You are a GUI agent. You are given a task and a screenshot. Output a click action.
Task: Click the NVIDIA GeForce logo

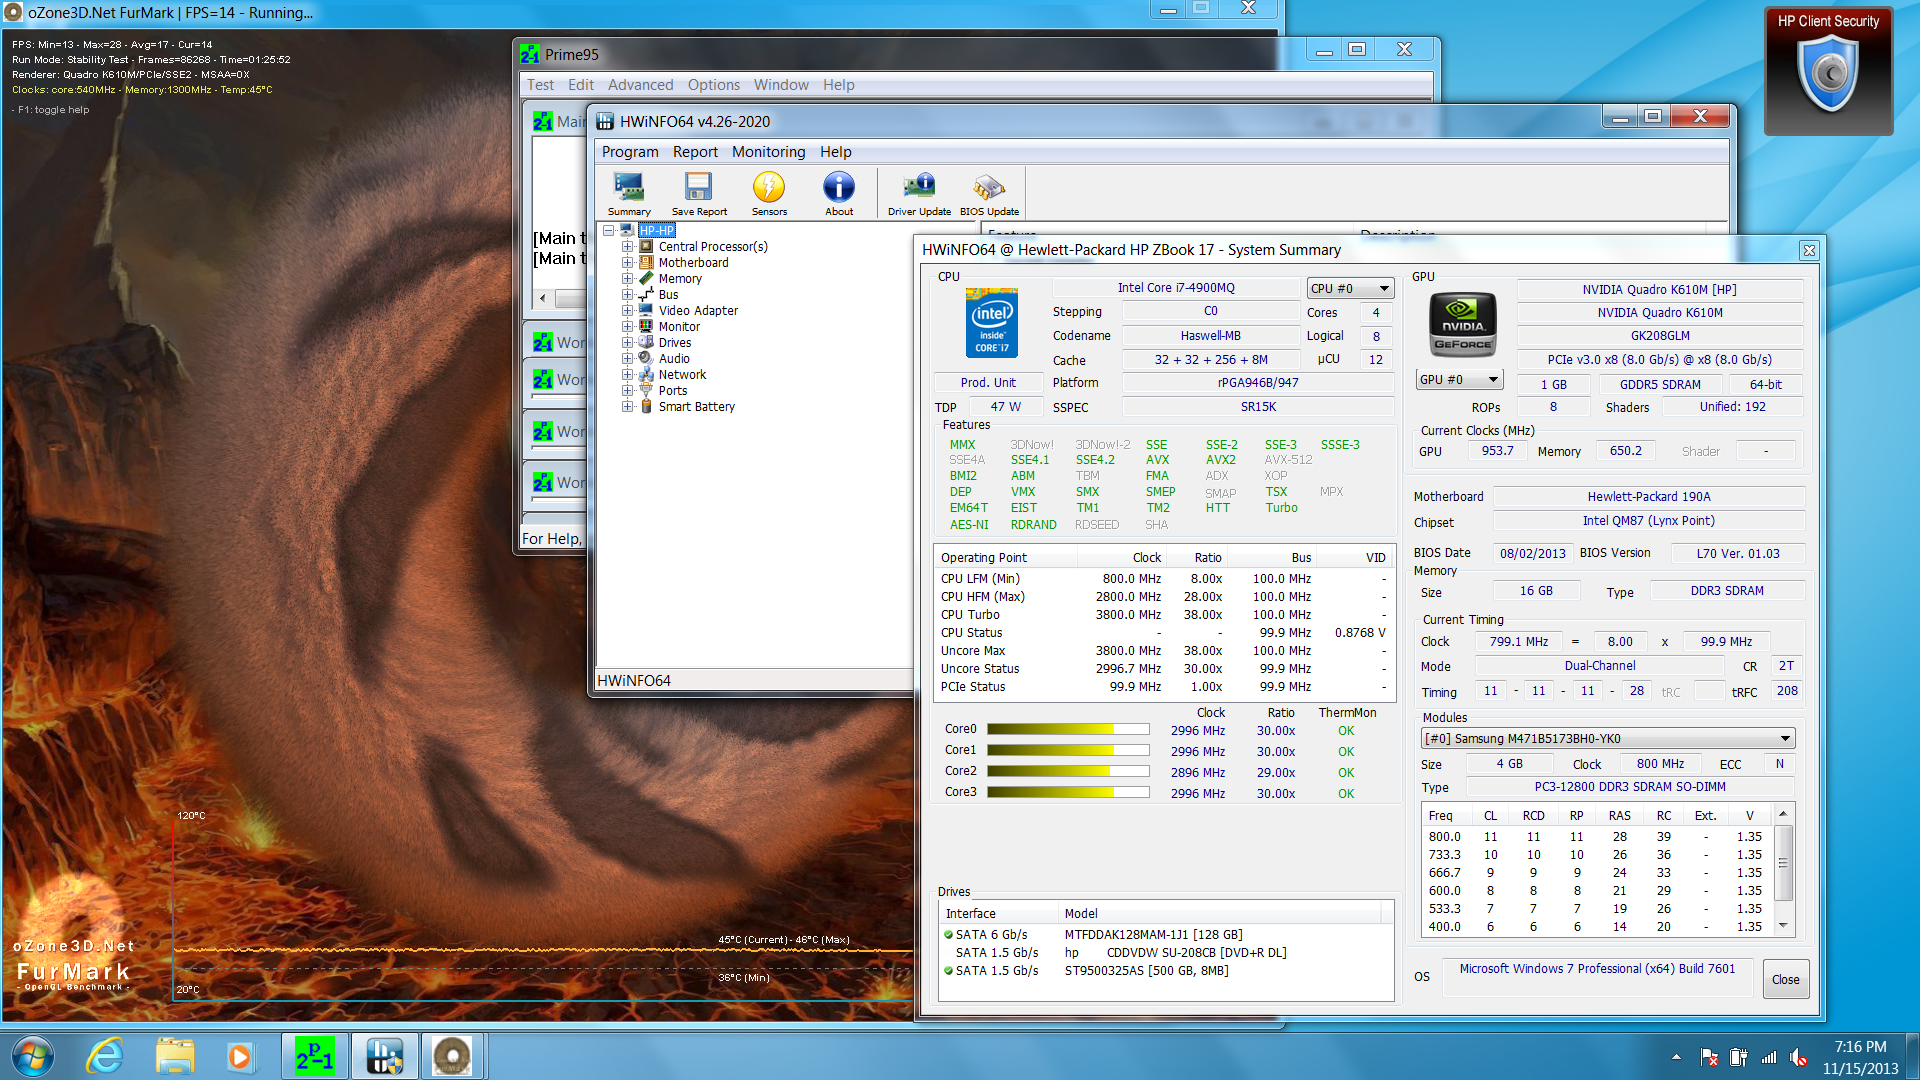click(x=1463, y=325)
